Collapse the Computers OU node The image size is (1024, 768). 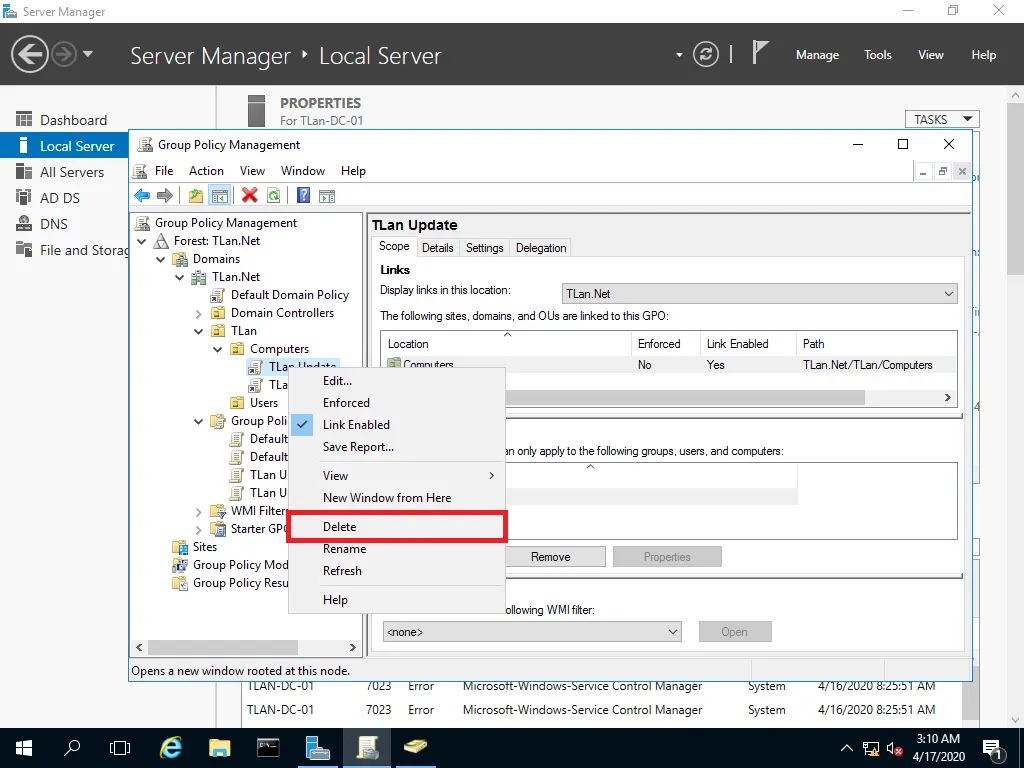[x=217, y=349]
